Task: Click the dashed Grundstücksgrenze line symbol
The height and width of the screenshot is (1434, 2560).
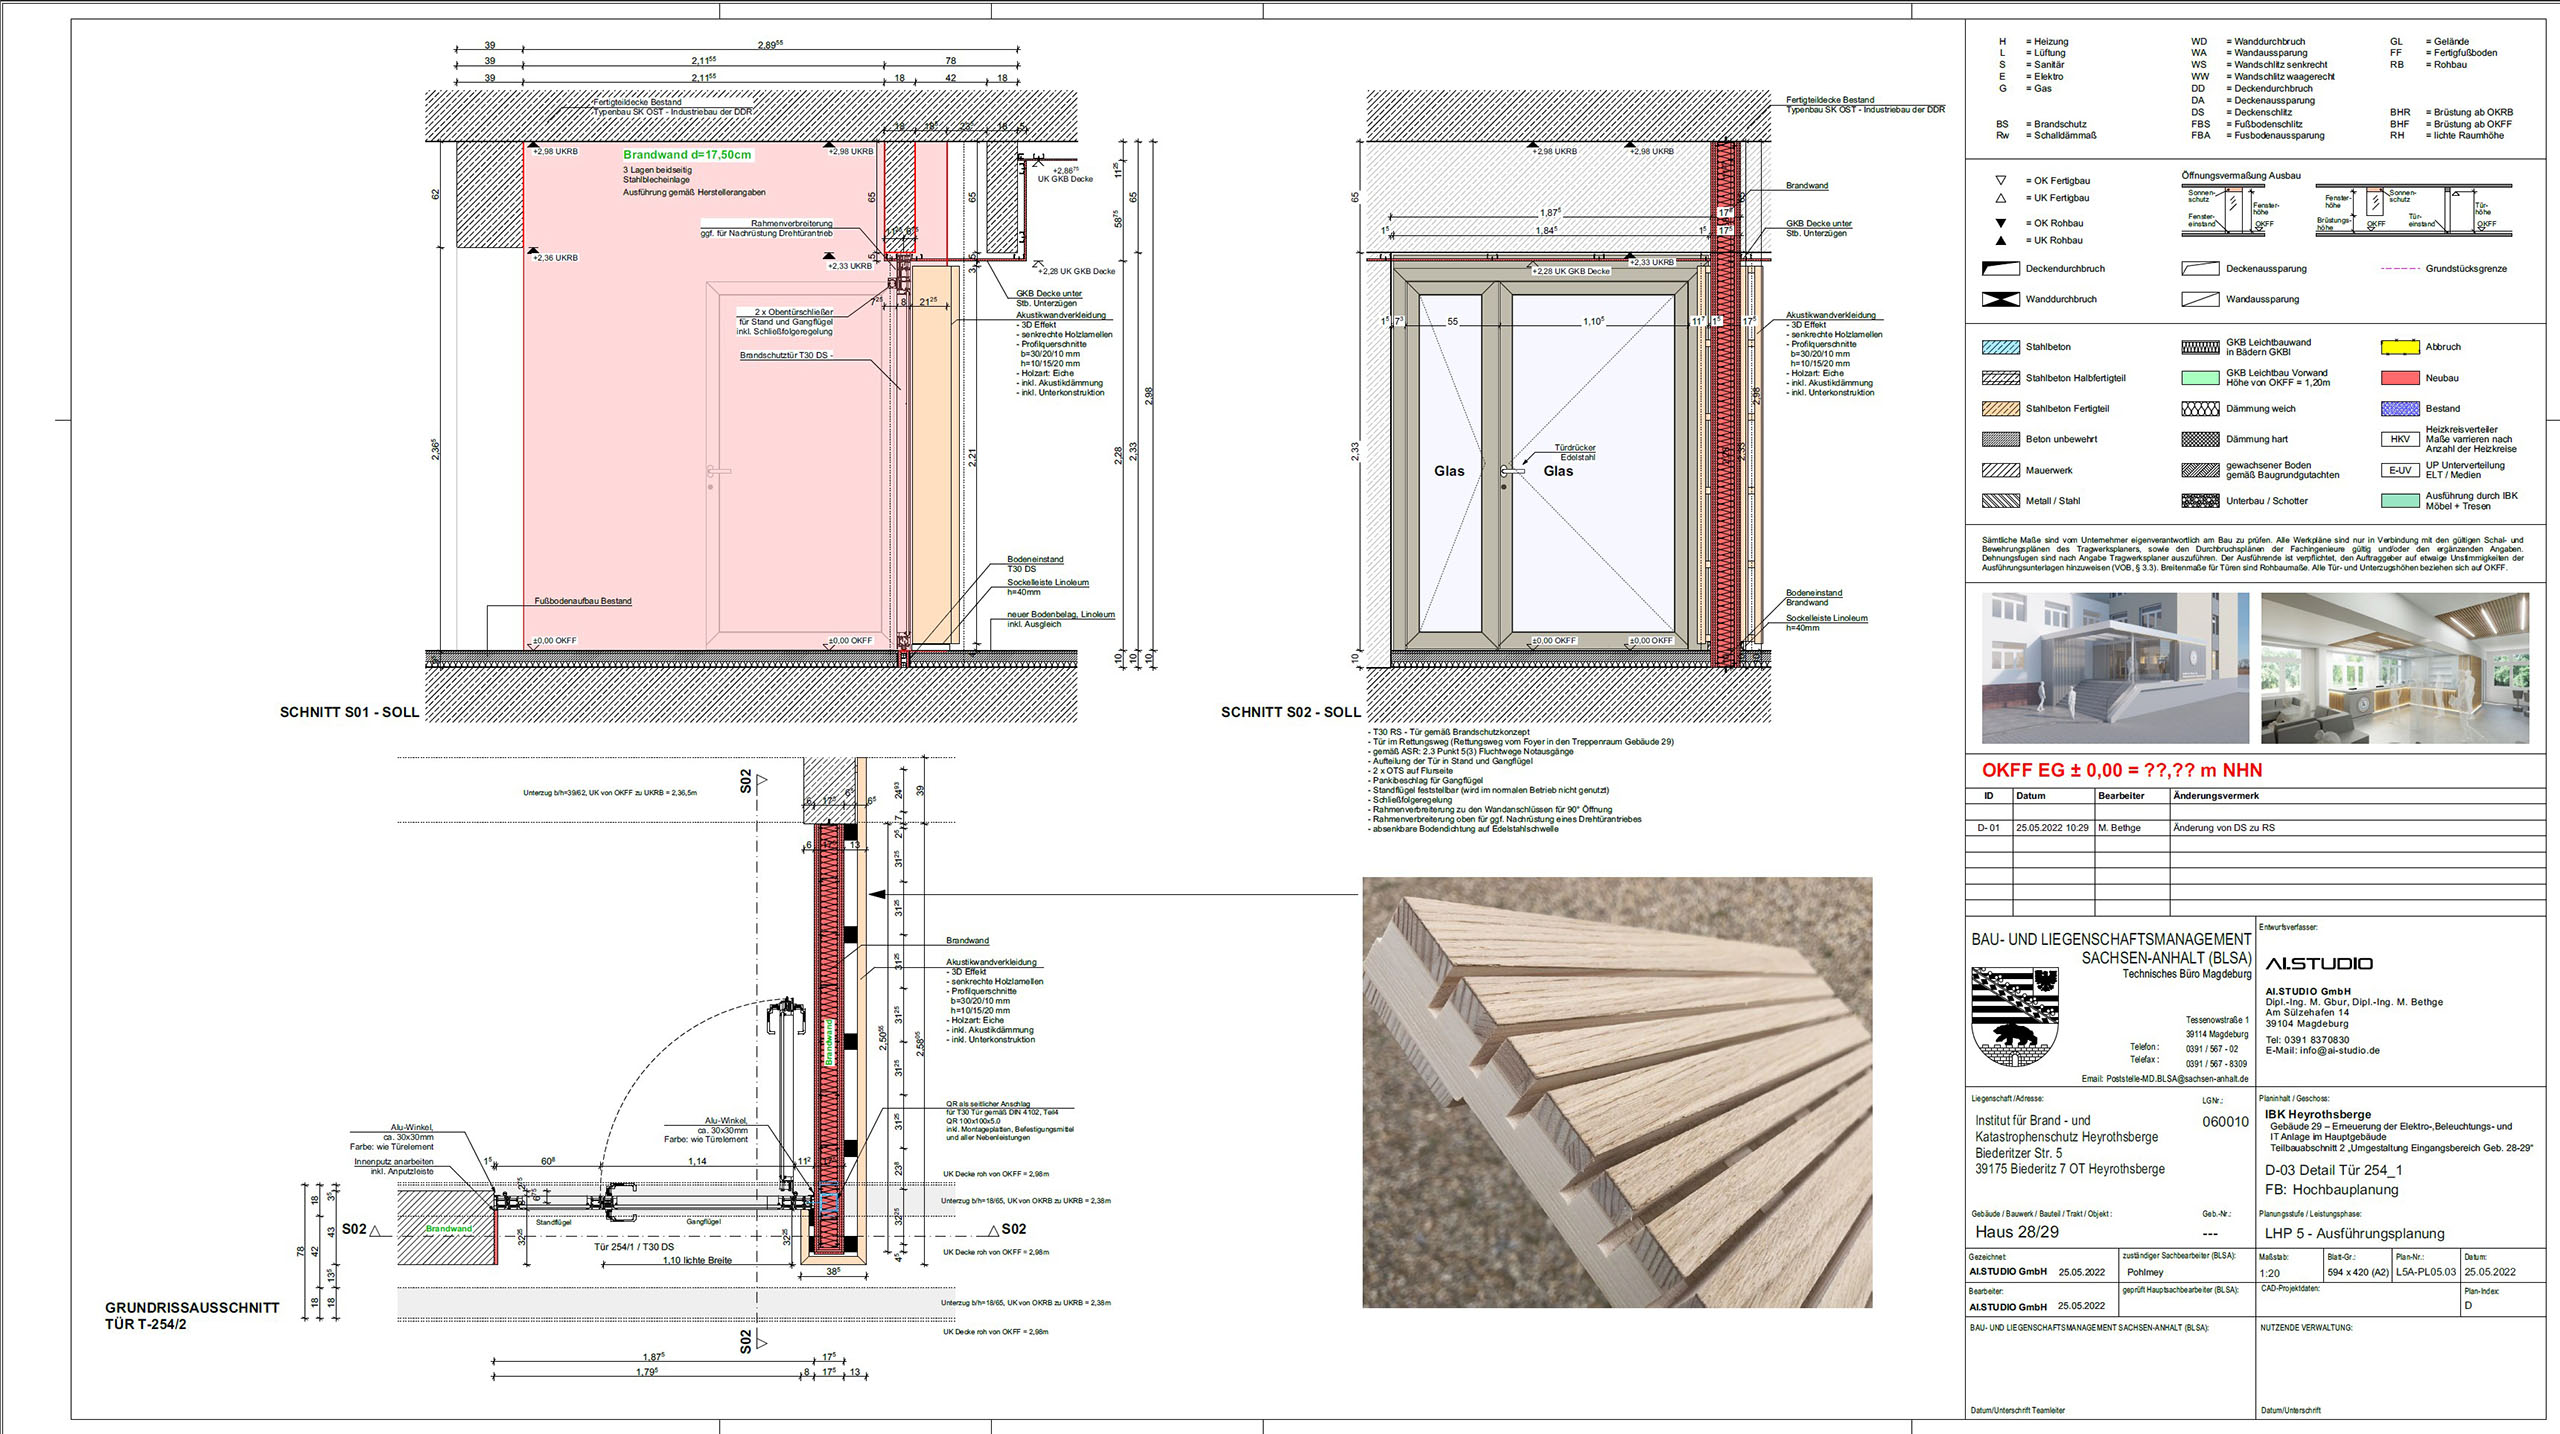Action: pos(2400,269)
